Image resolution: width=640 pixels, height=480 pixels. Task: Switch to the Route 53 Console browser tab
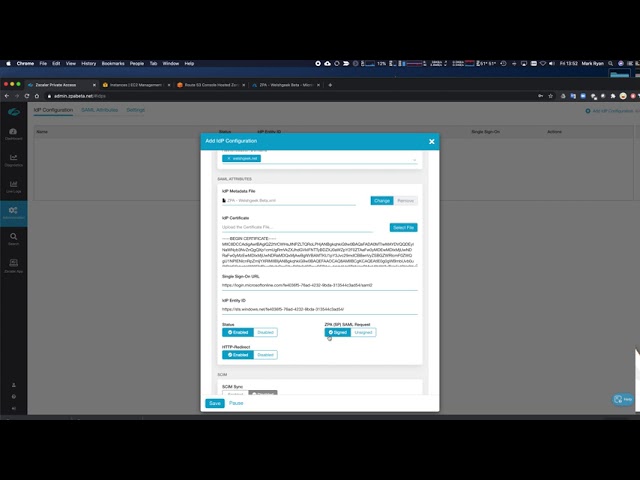click(211, 85)
